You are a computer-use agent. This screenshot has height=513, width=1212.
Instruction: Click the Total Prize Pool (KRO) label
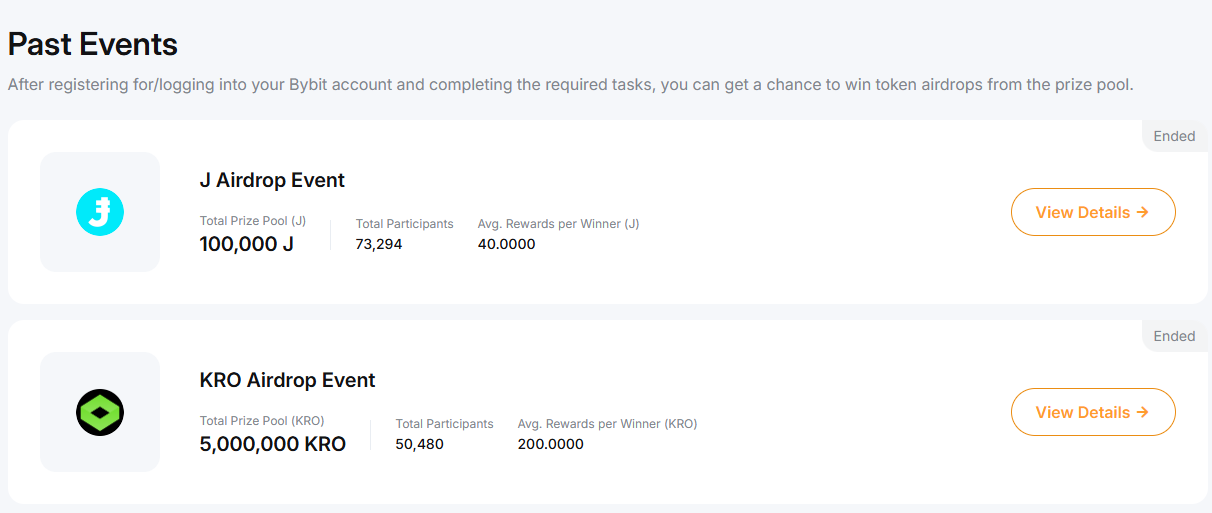click(x=262, y=421)
